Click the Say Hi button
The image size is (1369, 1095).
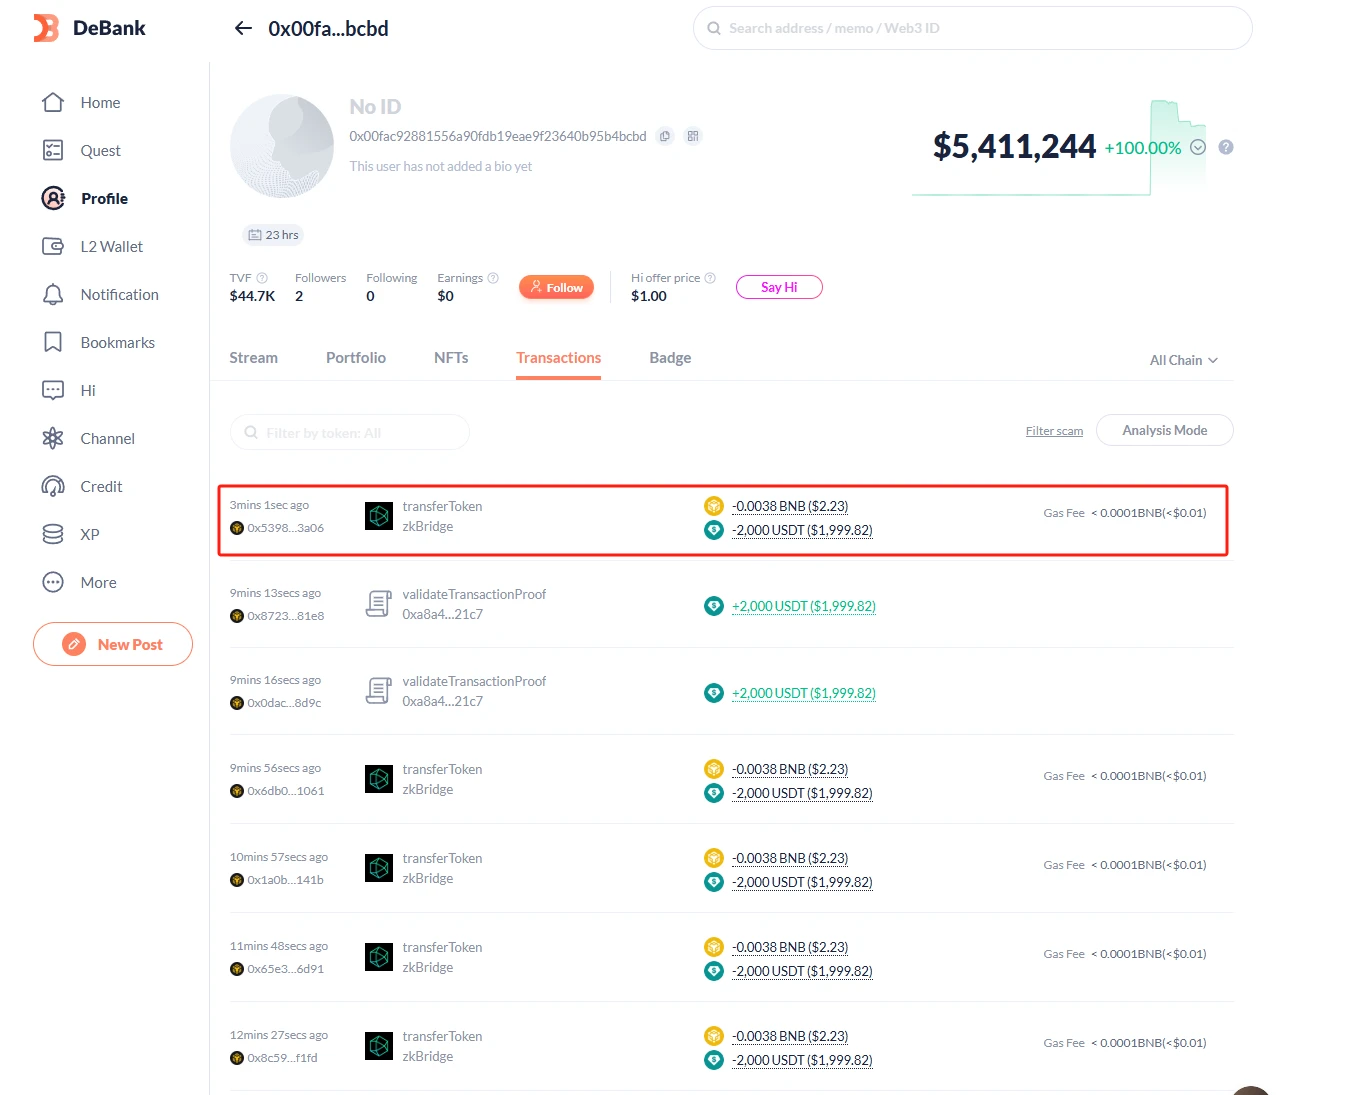pos(779,287)
